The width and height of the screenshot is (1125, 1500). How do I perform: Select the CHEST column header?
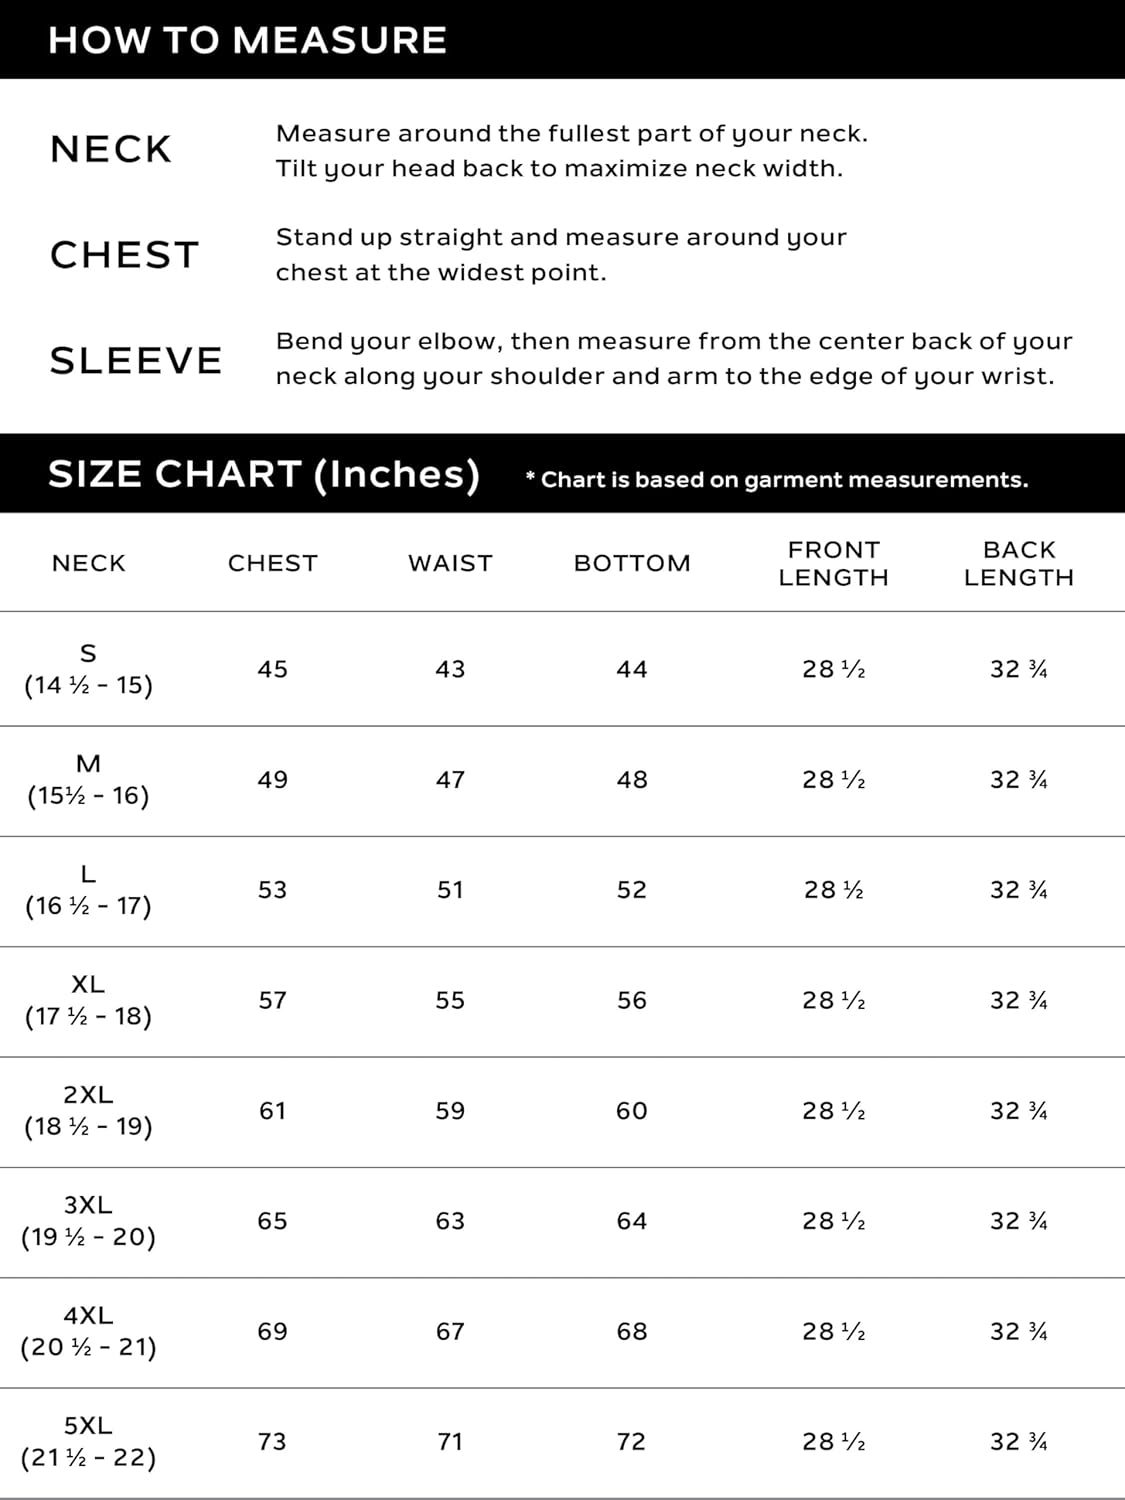[272, 563]
